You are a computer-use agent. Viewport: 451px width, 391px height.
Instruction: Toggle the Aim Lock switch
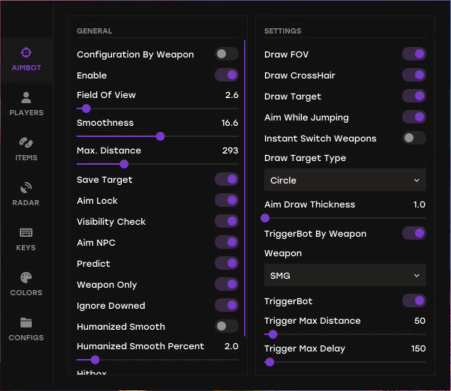point(227,200)
